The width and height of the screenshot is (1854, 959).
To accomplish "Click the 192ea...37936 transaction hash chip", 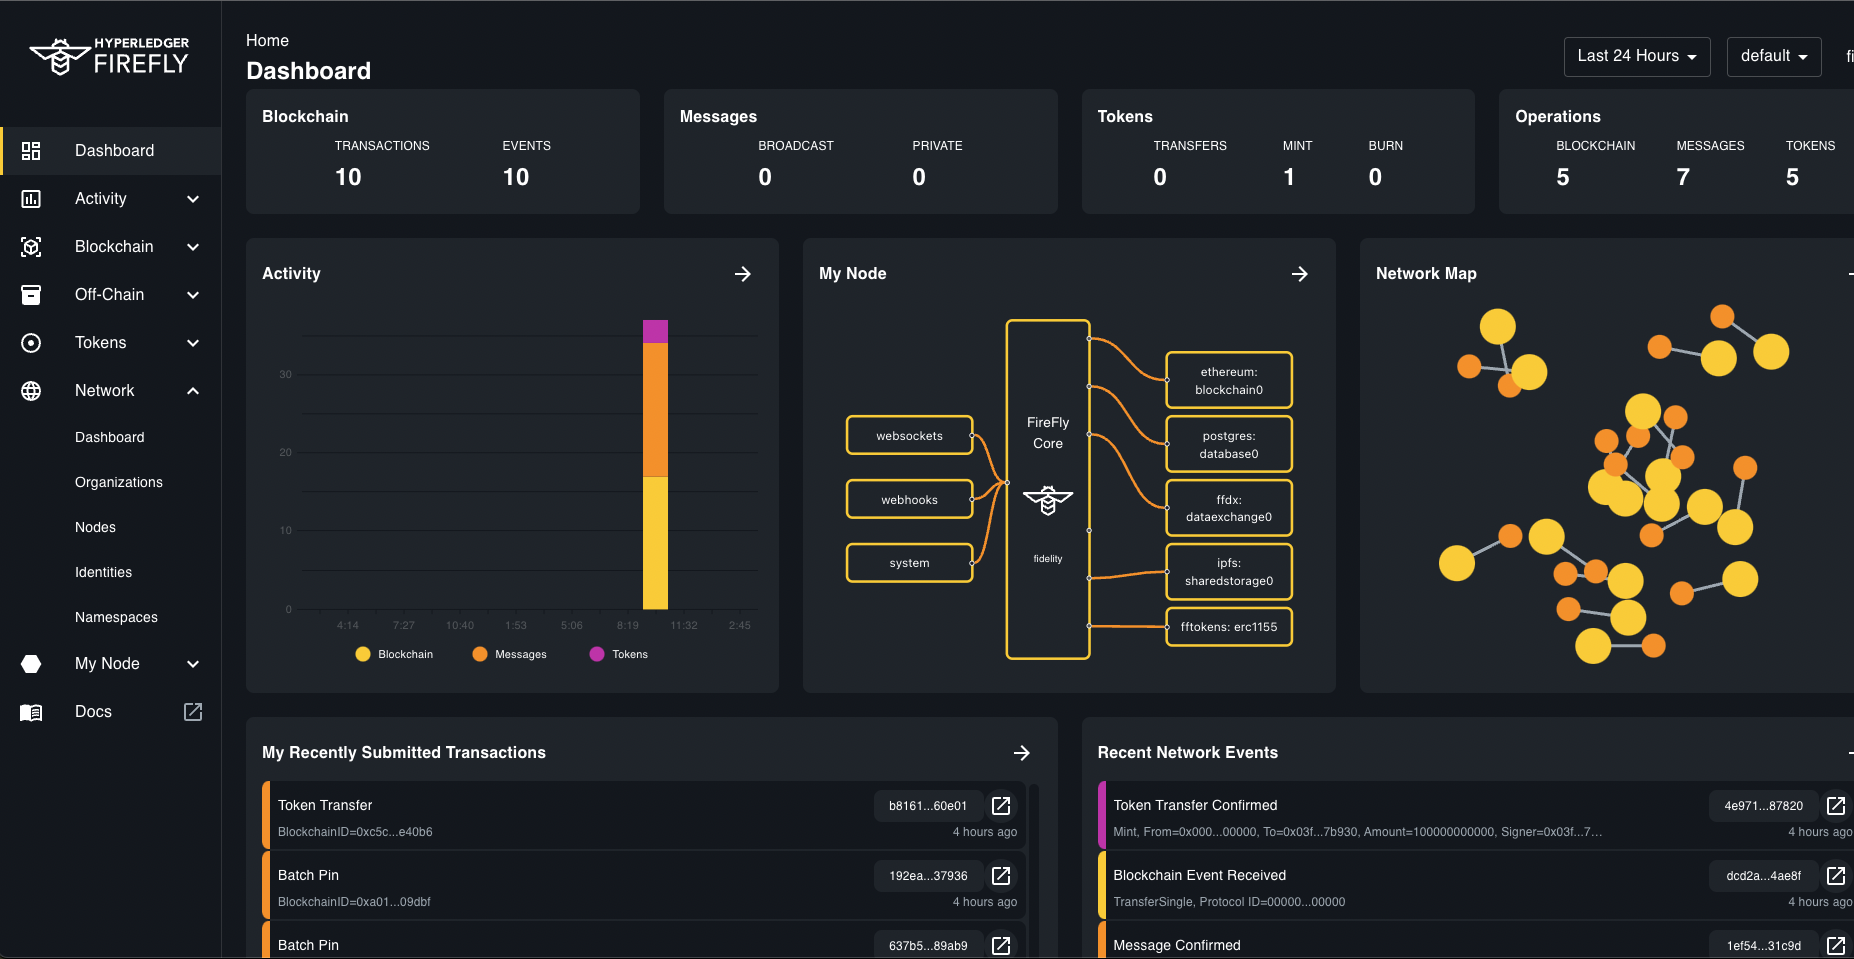I will pyautogui.click(x=928, y=876).
